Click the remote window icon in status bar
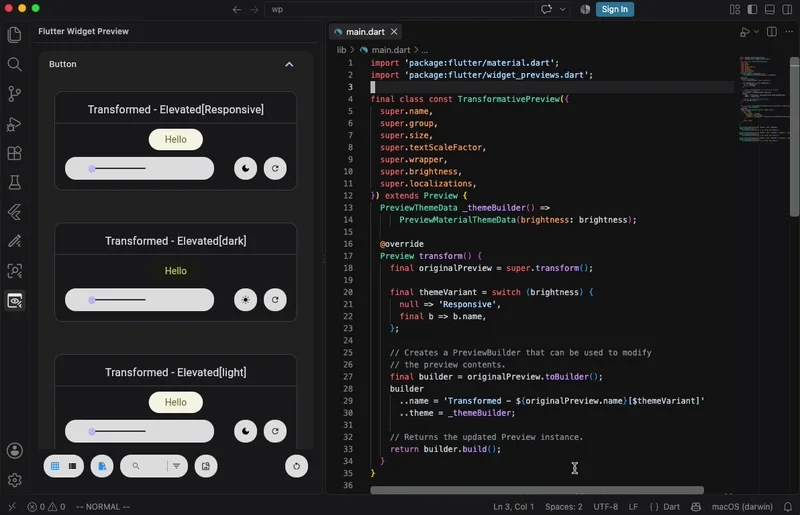This screenshot has height=515, width=800. [12, 507]
